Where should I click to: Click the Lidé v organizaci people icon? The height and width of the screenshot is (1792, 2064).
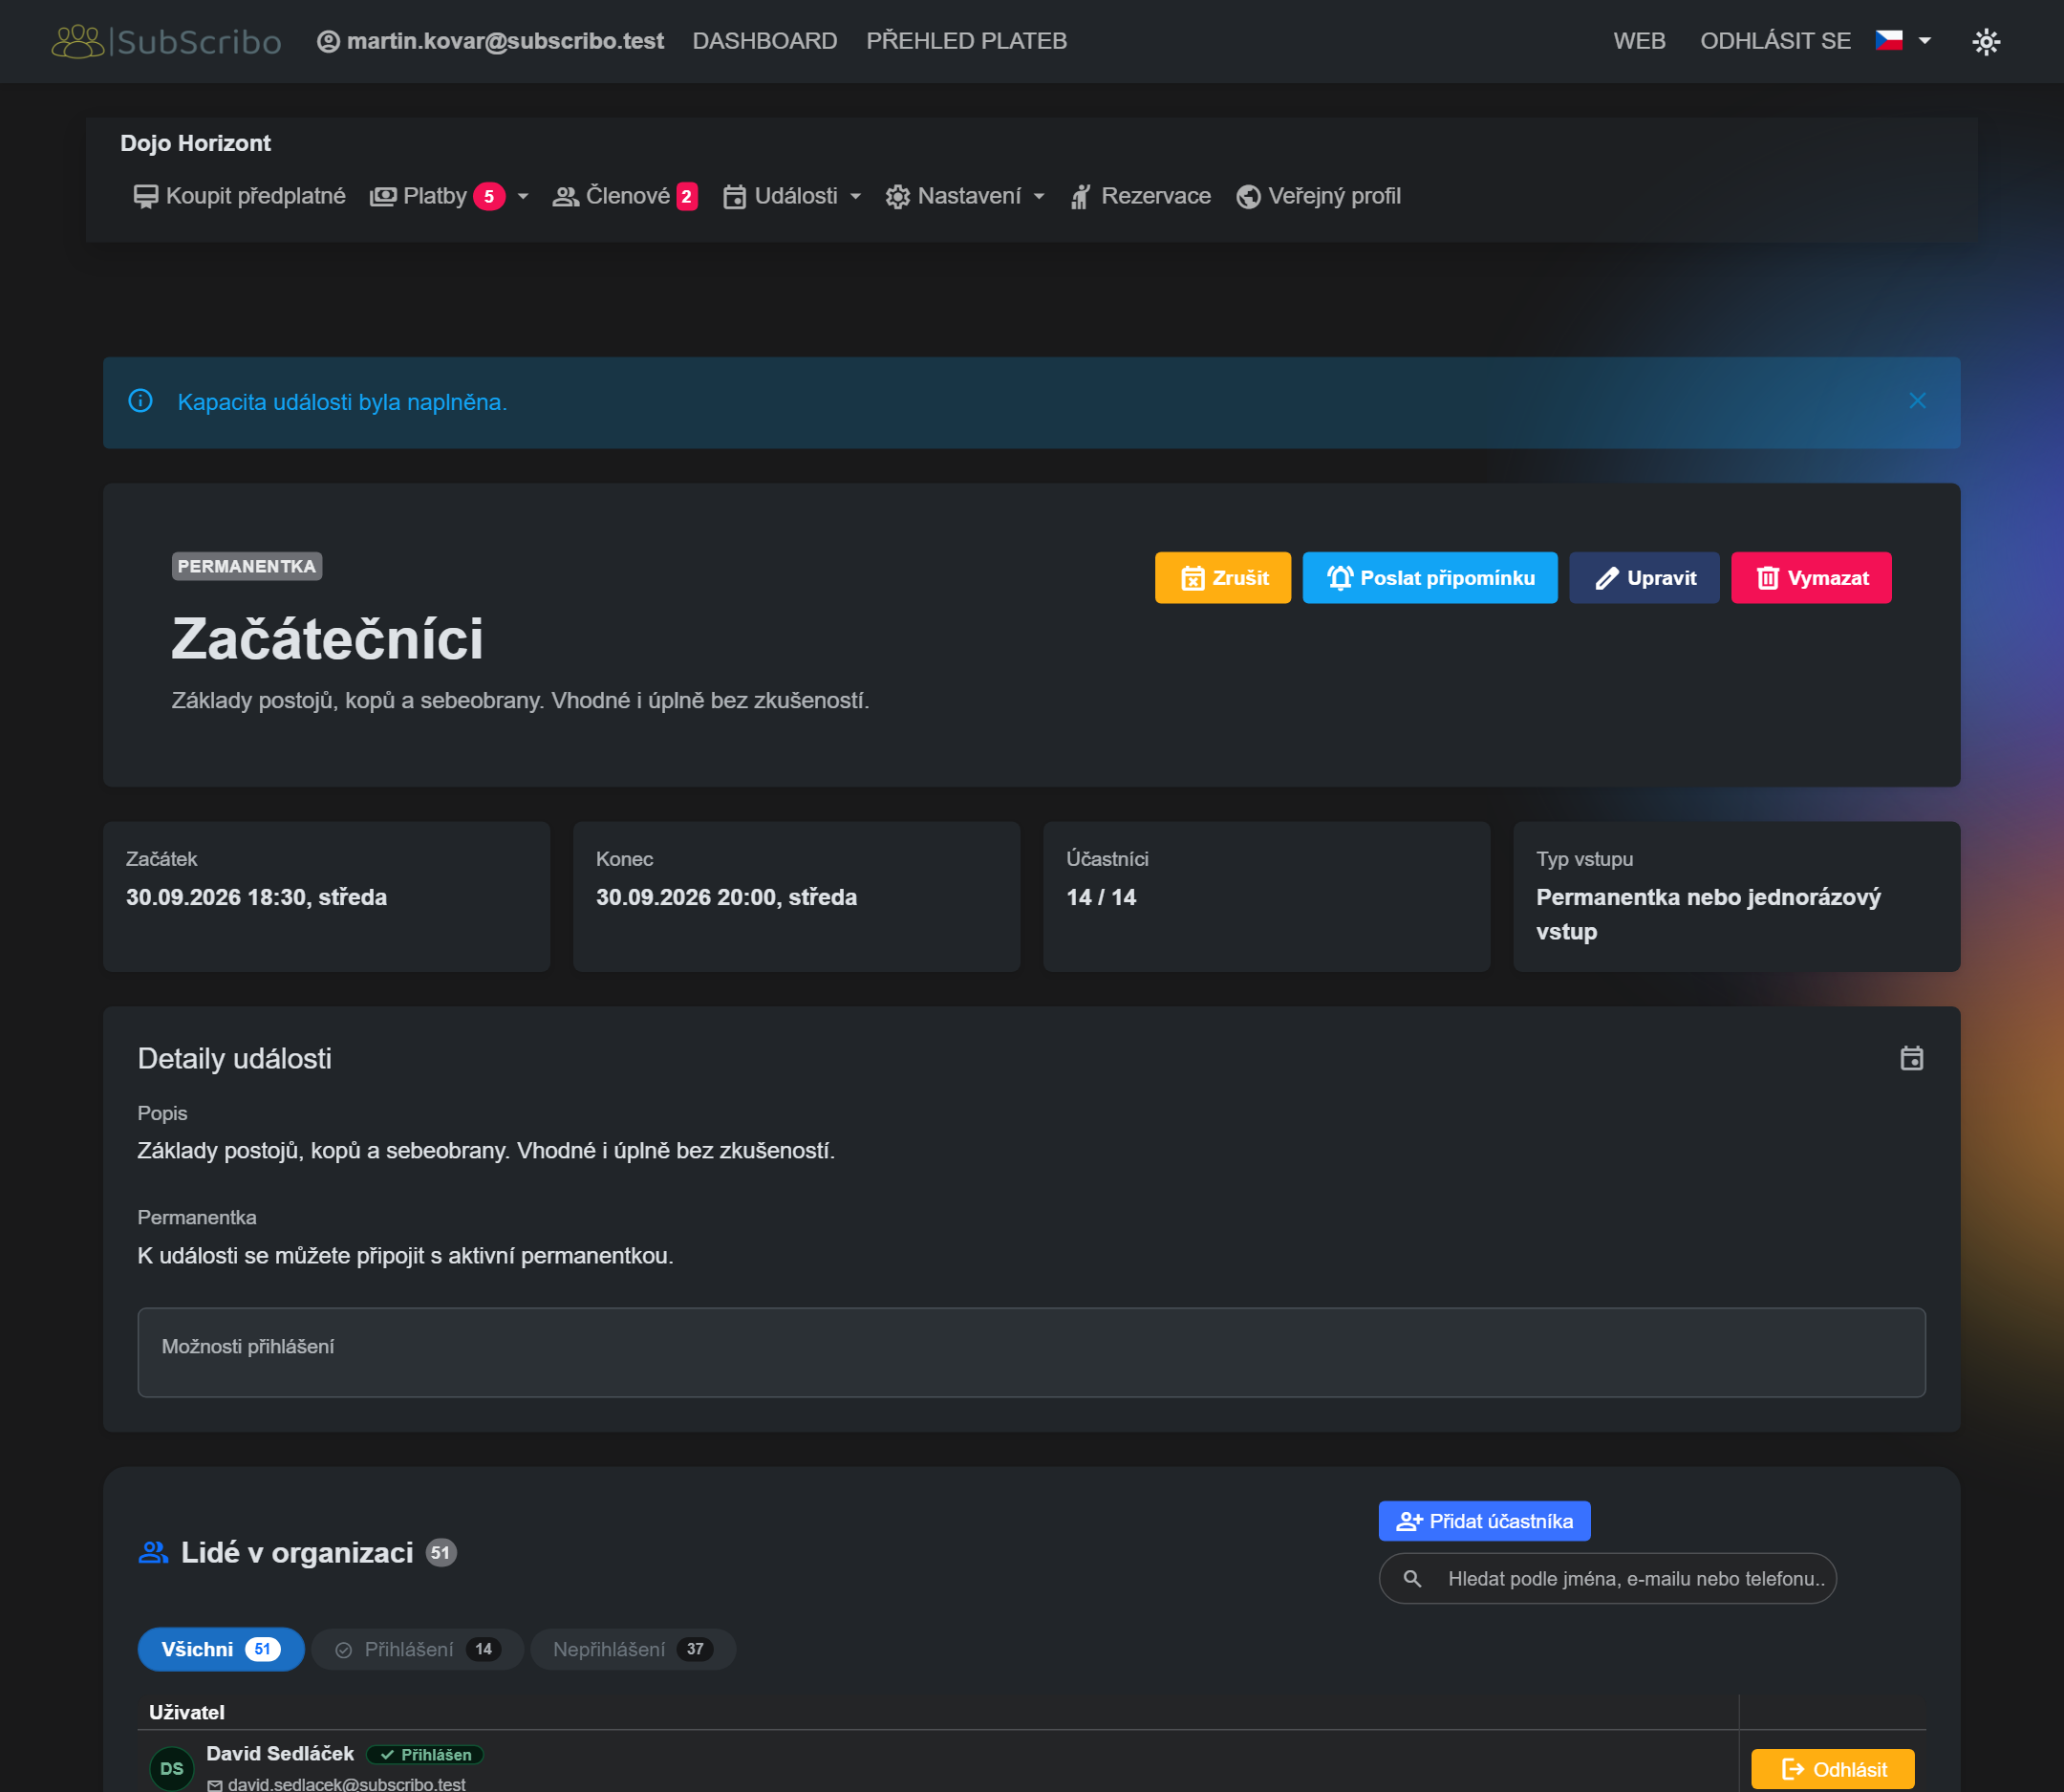coord(153,1552)
